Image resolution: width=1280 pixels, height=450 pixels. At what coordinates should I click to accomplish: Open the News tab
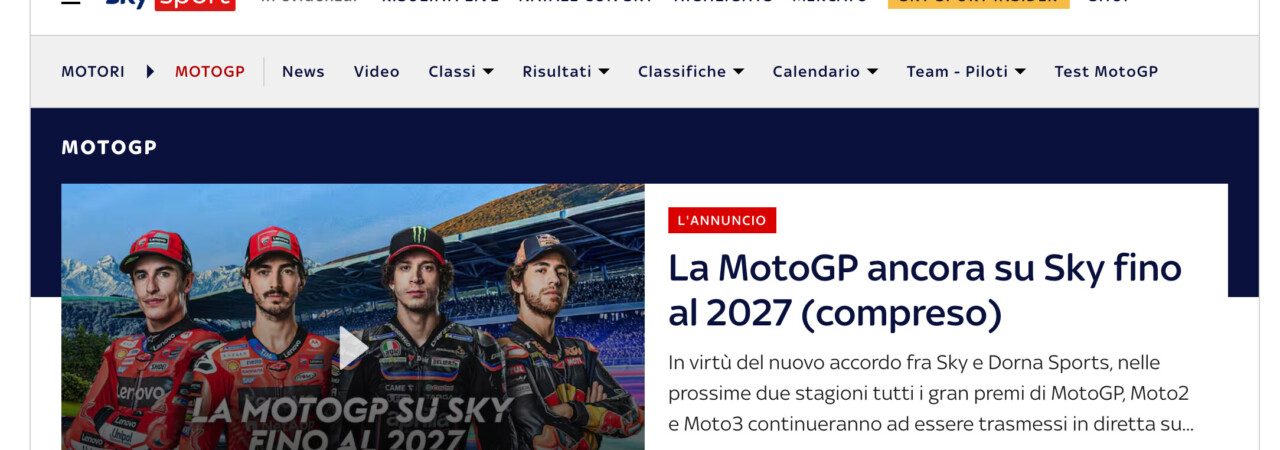pyautogui.click(x=303, y=71)
